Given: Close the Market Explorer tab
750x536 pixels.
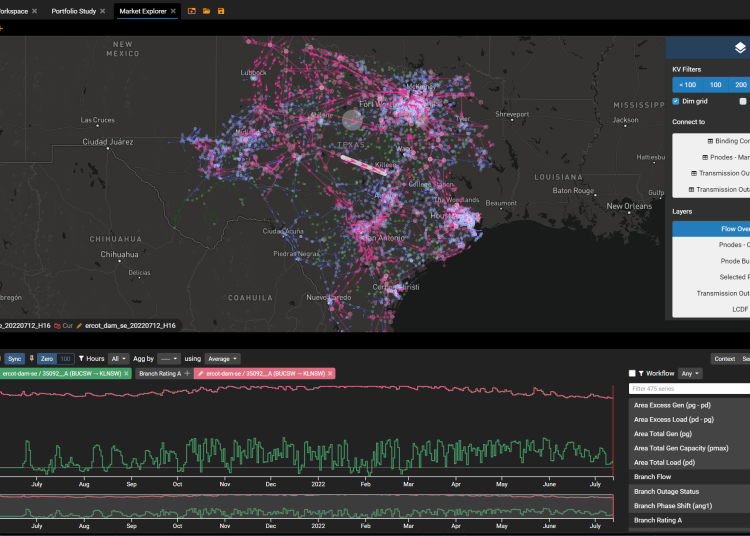Looking at the screenshot, I should pos(173,11).
